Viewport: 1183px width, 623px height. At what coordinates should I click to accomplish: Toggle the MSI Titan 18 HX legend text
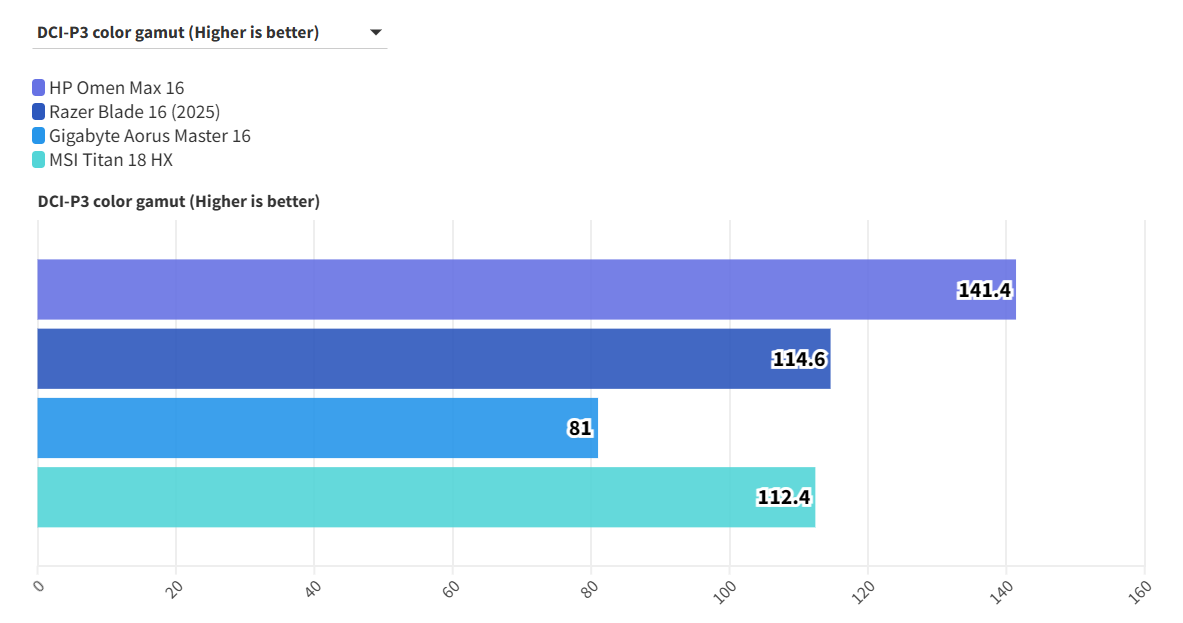point(110,160)
